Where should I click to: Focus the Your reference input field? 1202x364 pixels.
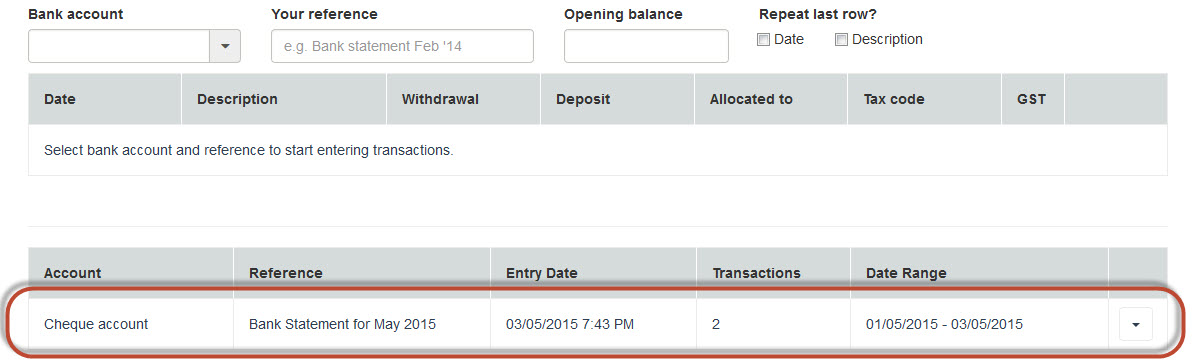pos(402,46)
